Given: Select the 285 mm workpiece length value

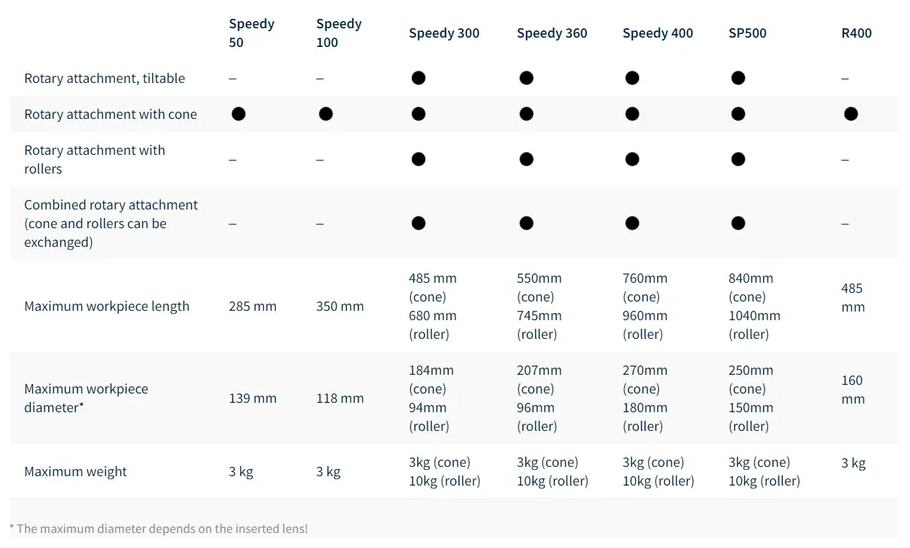Looking at the screenshot, I should click(x=253, y=306).
